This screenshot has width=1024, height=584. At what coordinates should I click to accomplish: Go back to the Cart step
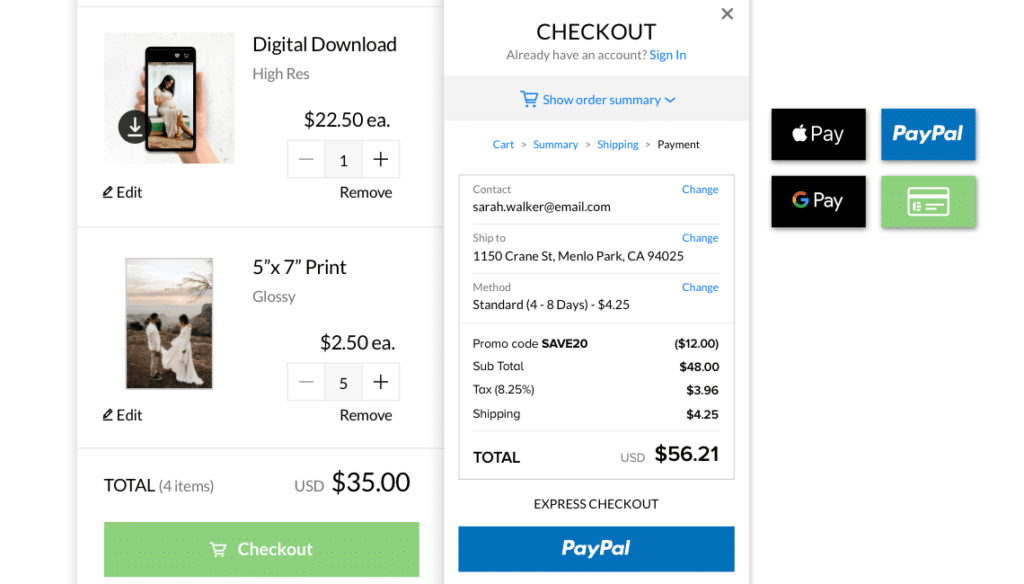tap(503, 144)
